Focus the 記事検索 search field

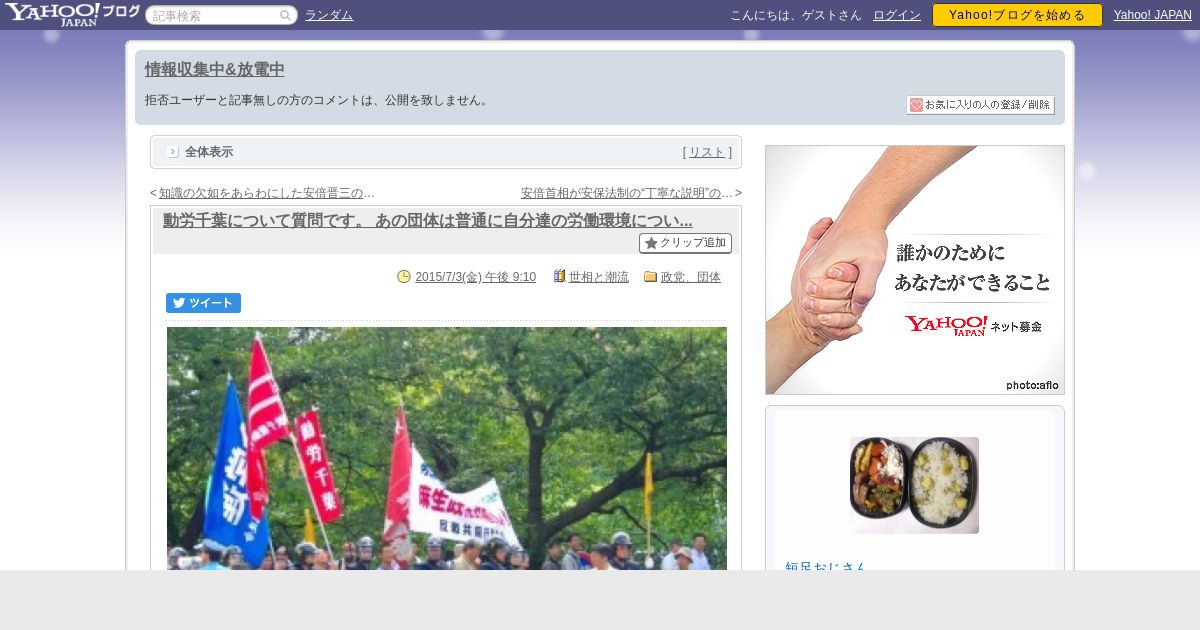(221, 15)
